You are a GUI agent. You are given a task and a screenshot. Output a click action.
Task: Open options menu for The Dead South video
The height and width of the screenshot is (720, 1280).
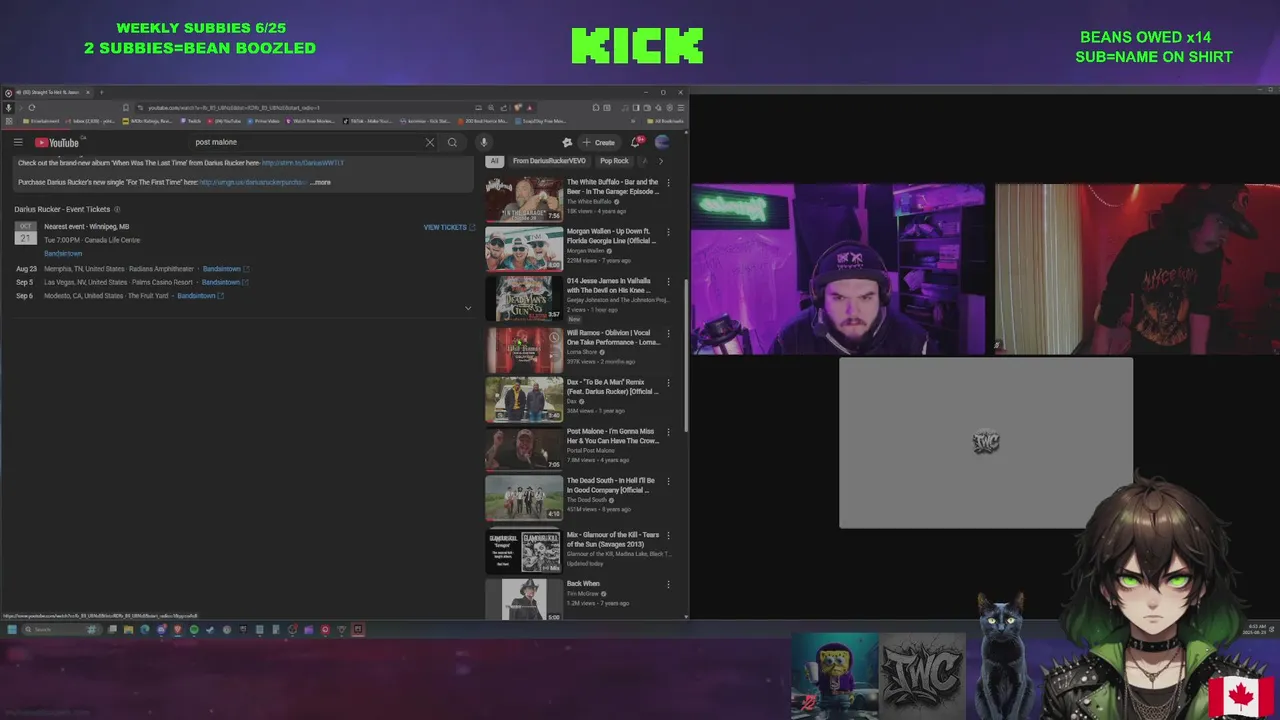coord(669,481)
